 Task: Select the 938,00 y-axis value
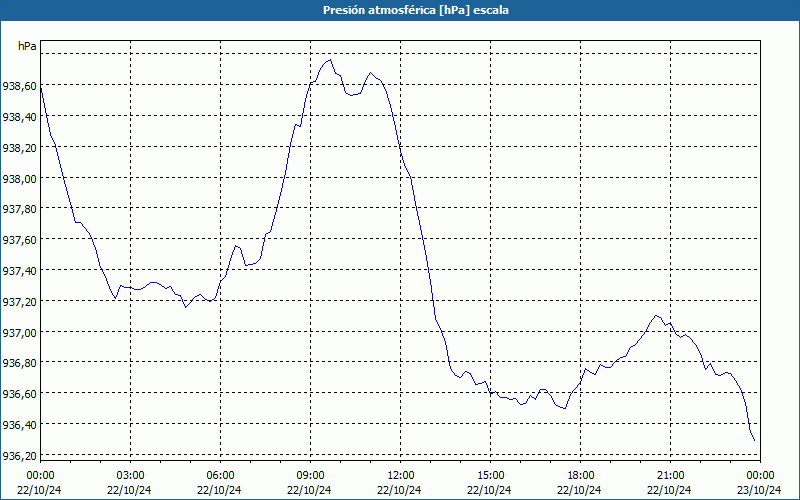click(19, 179)
